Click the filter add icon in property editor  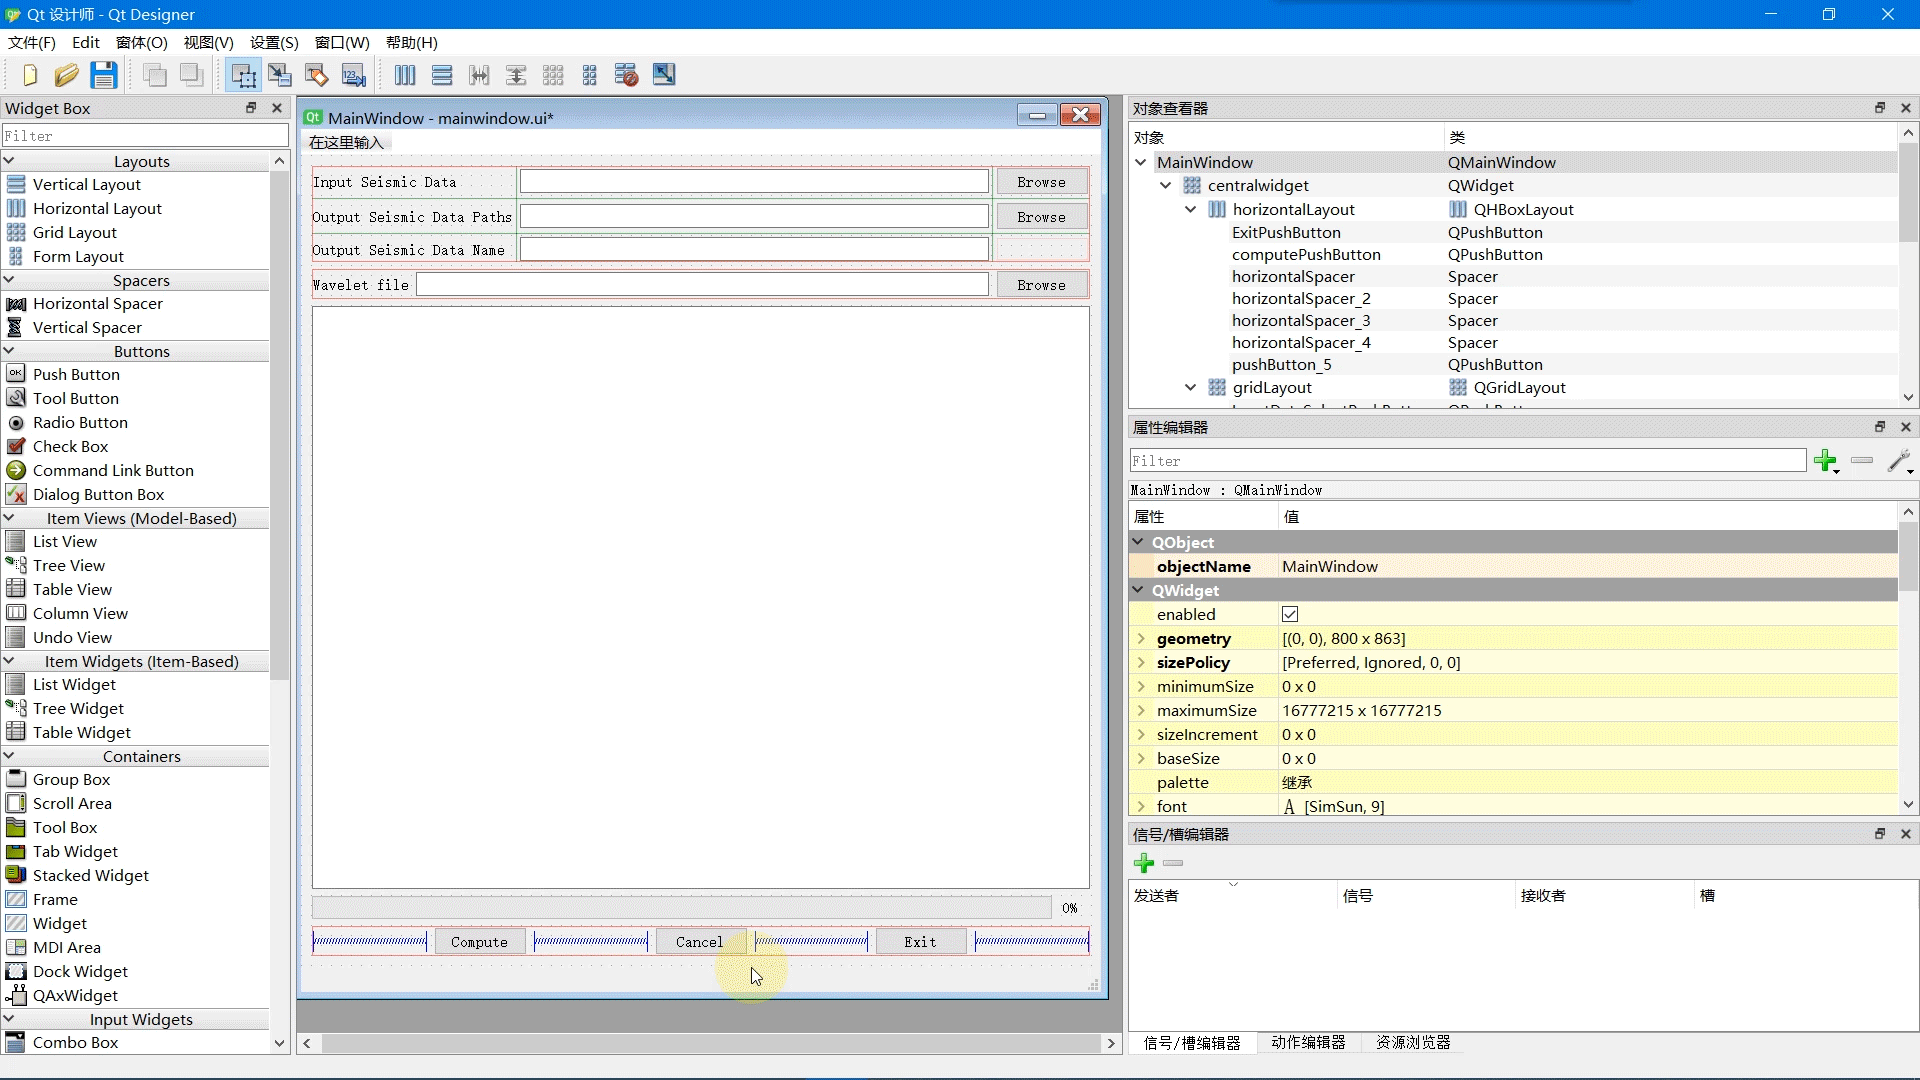pos(1824,460)
